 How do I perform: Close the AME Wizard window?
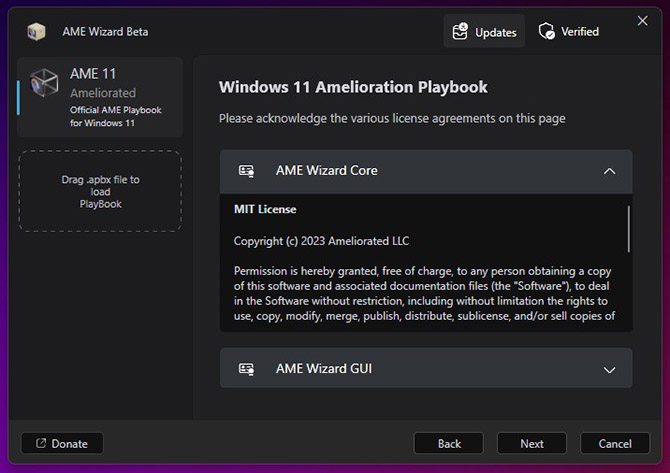[x=642, y=21]
